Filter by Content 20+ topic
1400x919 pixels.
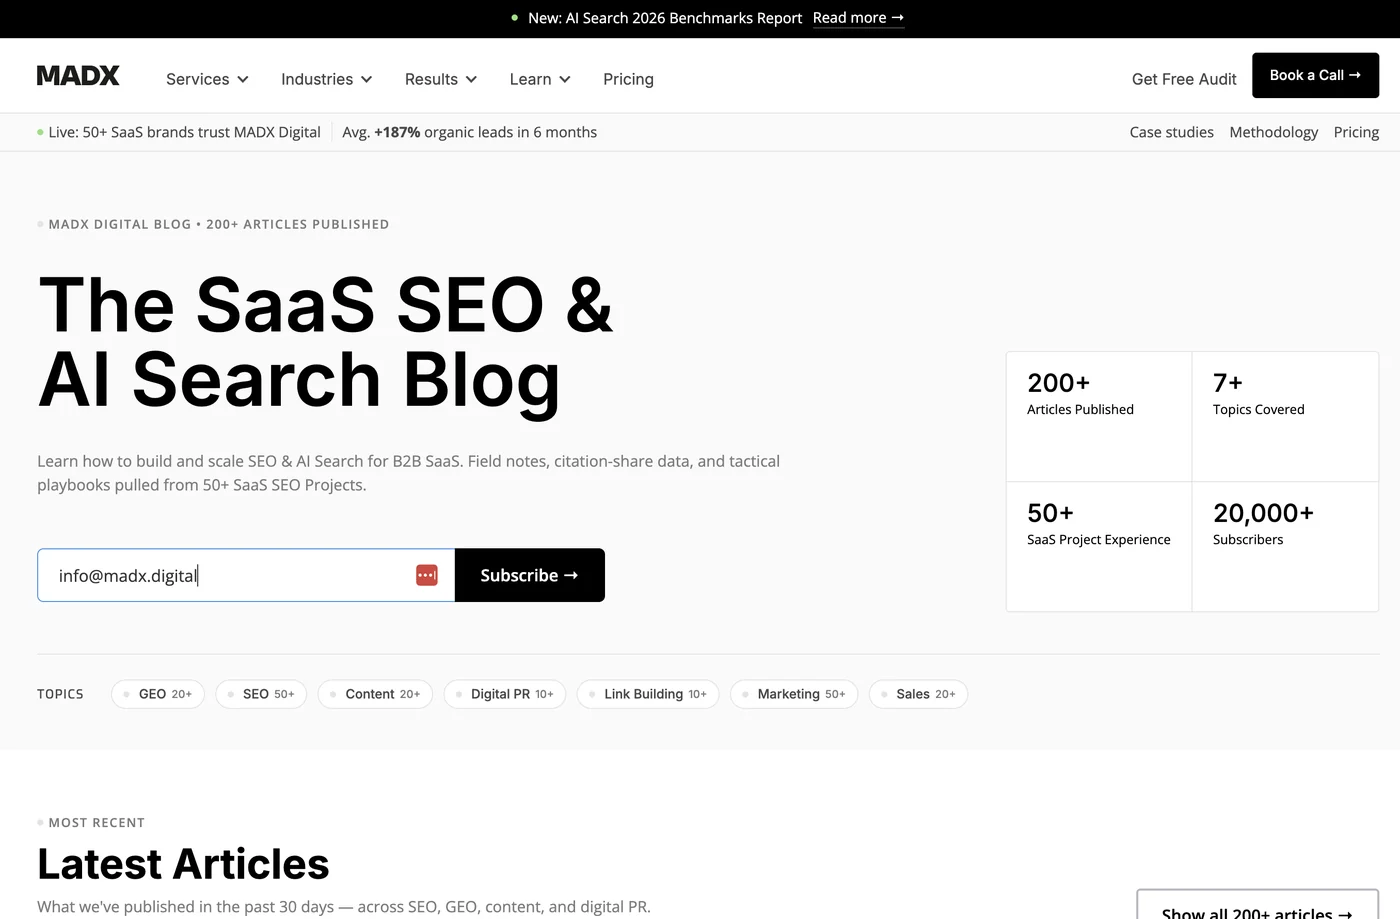(375, 694)
